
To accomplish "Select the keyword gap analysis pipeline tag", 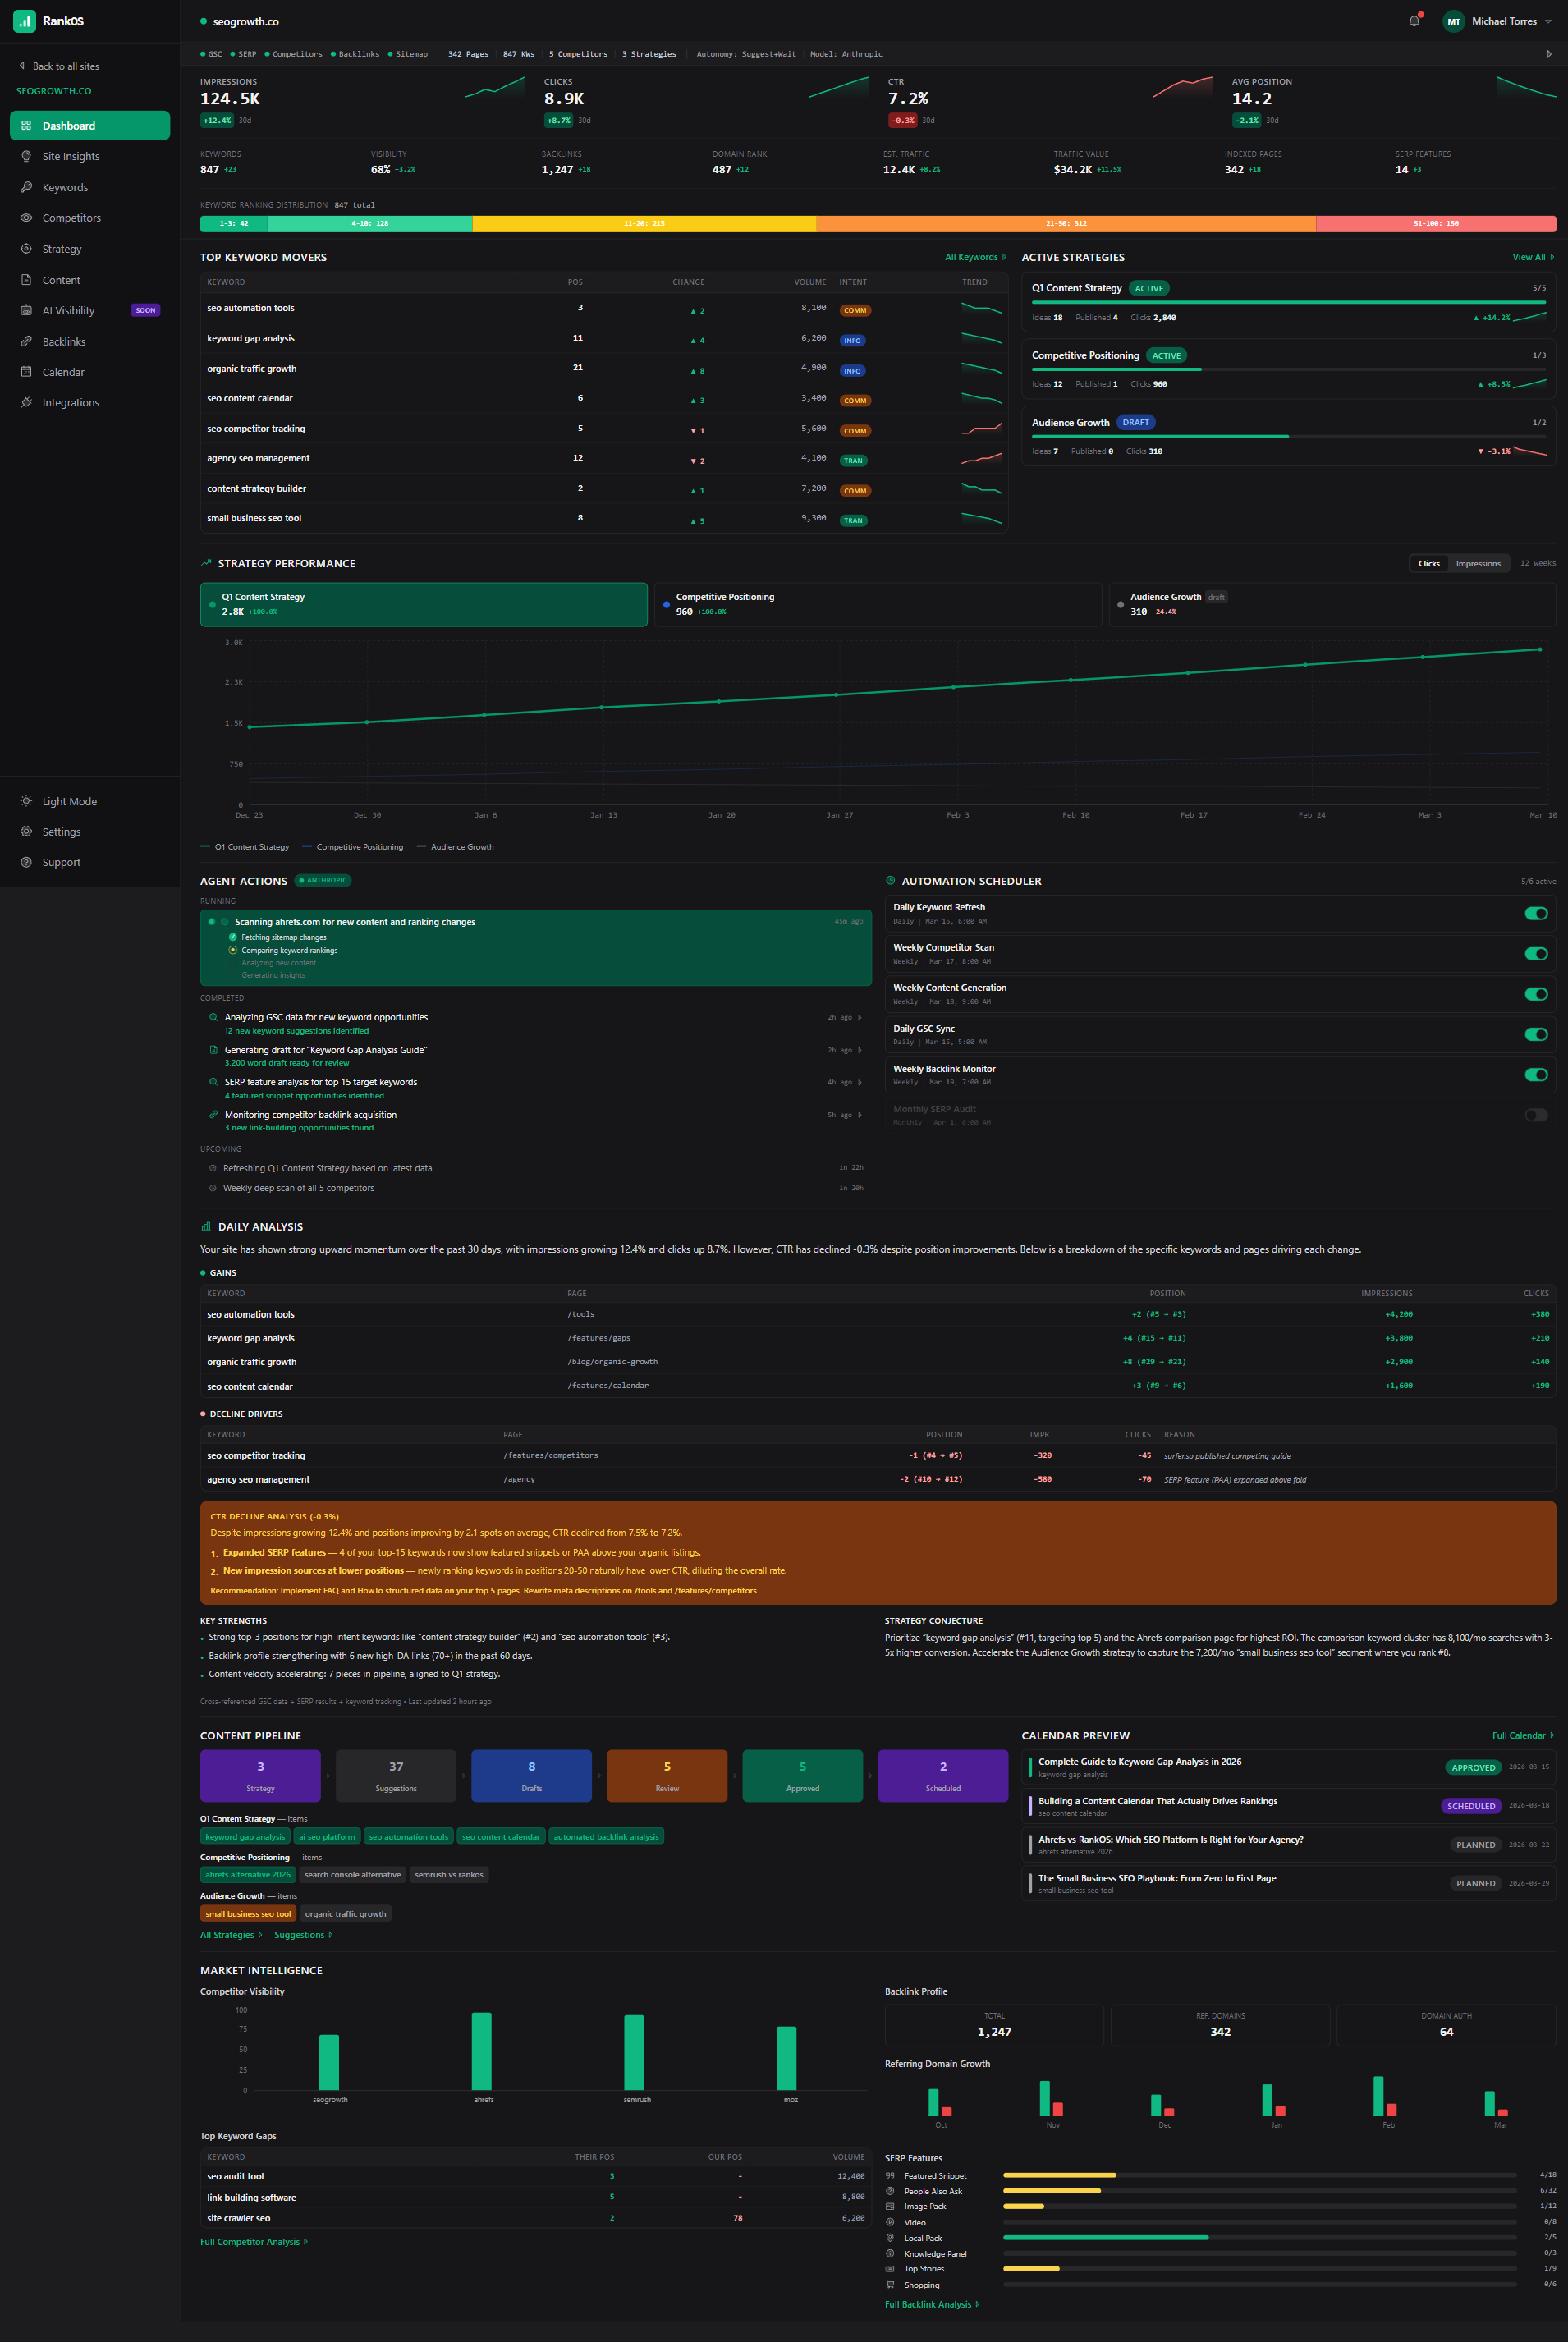I will pyautogui.click(x=244, y=1836).
